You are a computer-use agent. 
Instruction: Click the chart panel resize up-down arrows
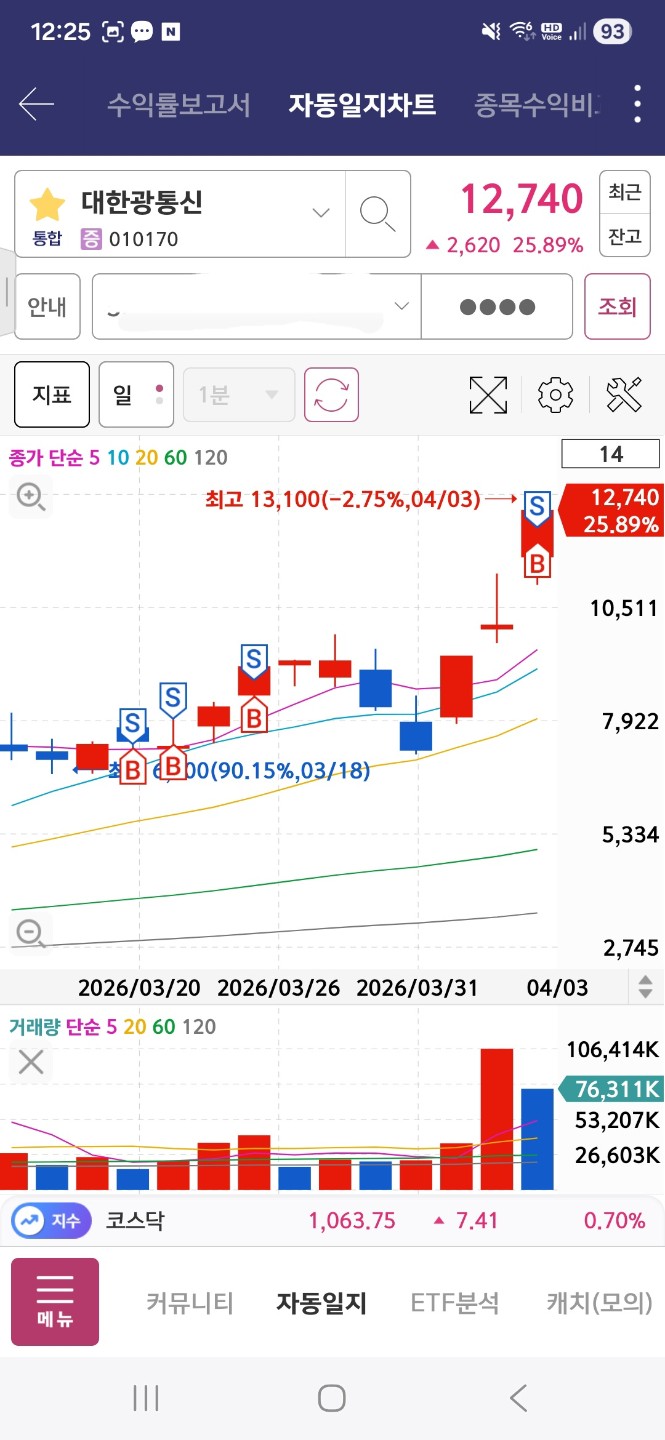click(646, 987)
